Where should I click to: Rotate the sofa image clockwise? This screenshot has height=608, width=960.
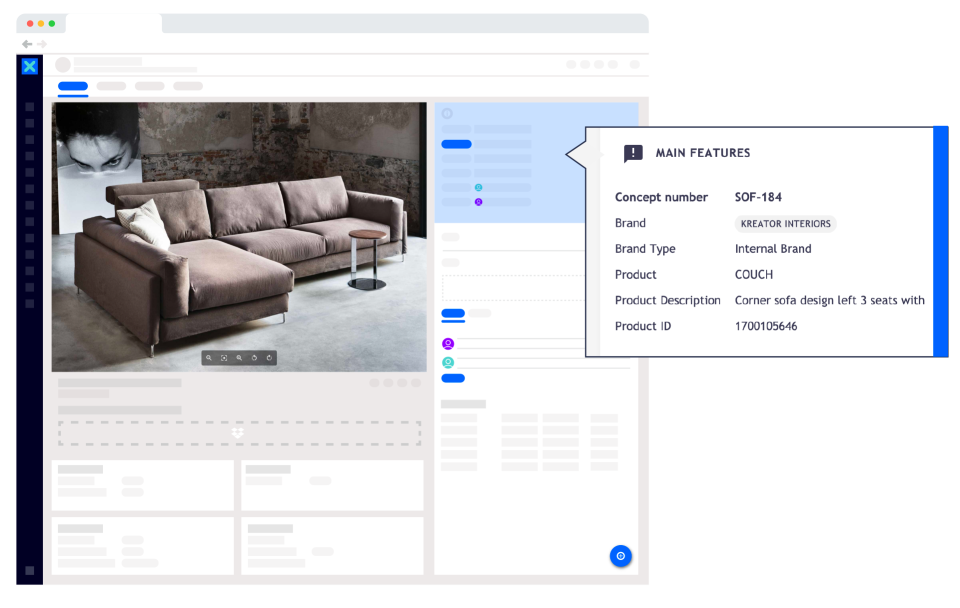270,358
